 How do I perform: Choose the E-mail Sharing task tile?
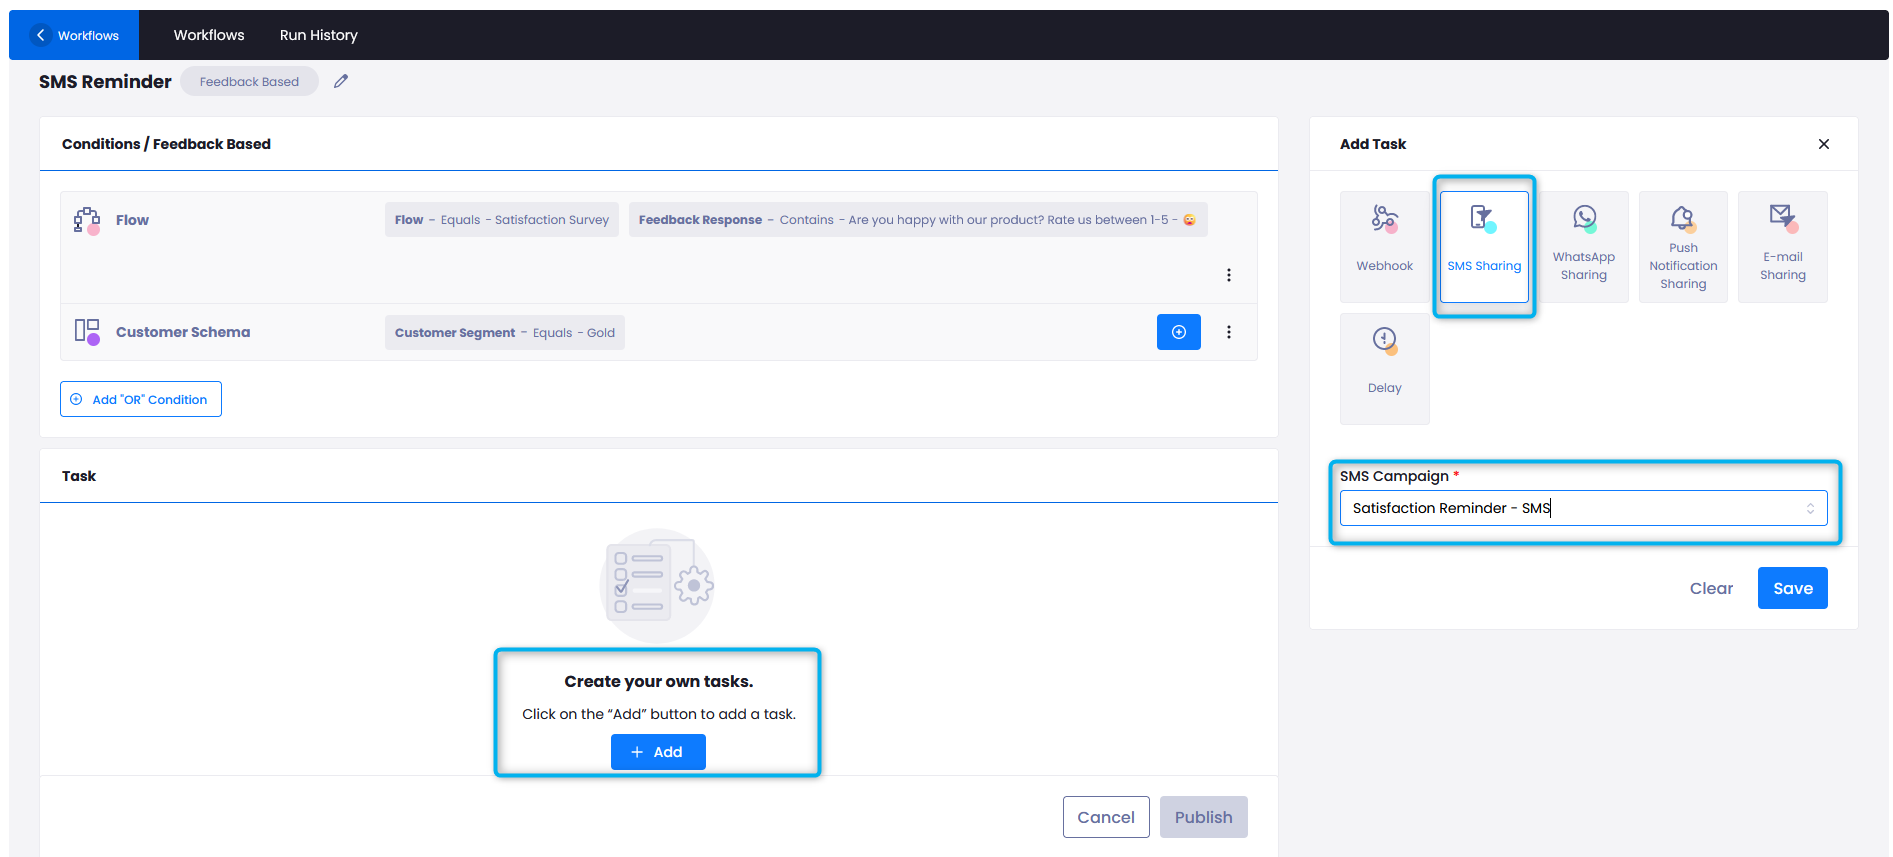coord(1782,246)
